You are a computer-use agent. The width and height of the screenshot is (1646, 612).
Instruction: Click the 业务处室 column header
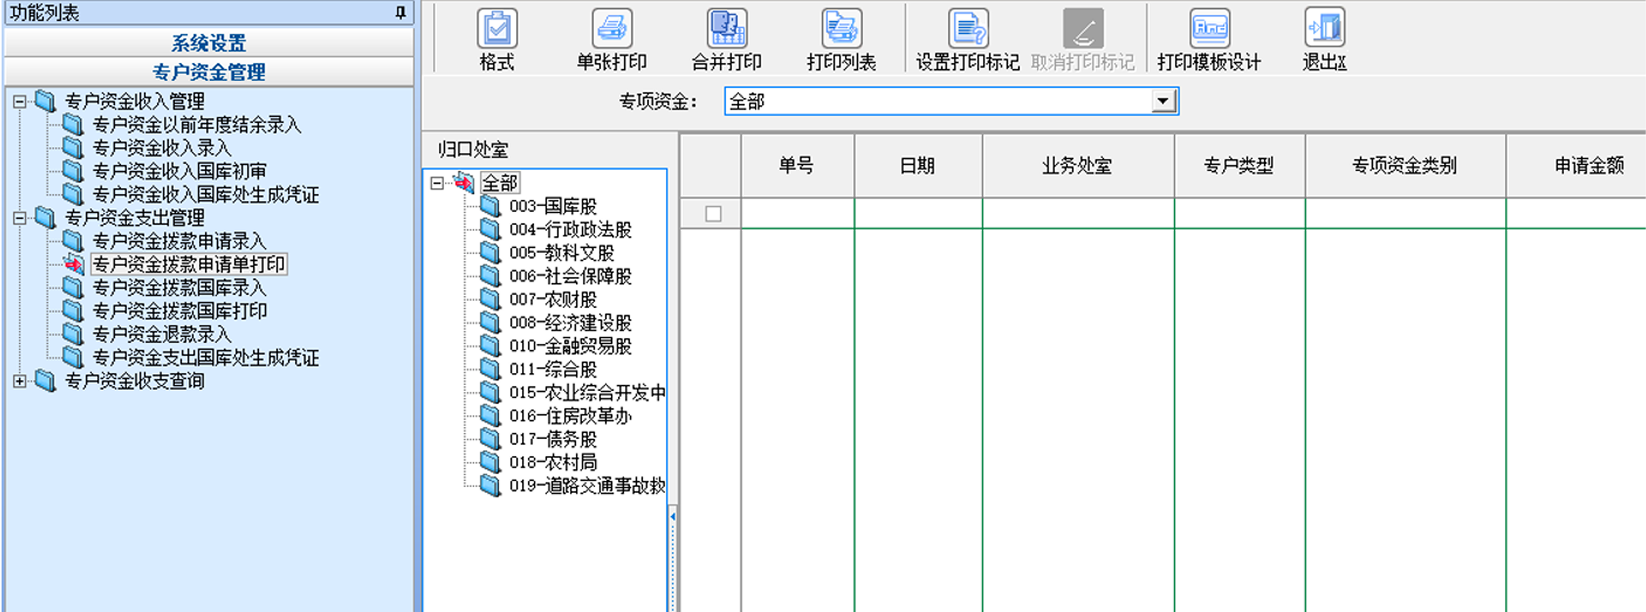[x=1078, y=166]
